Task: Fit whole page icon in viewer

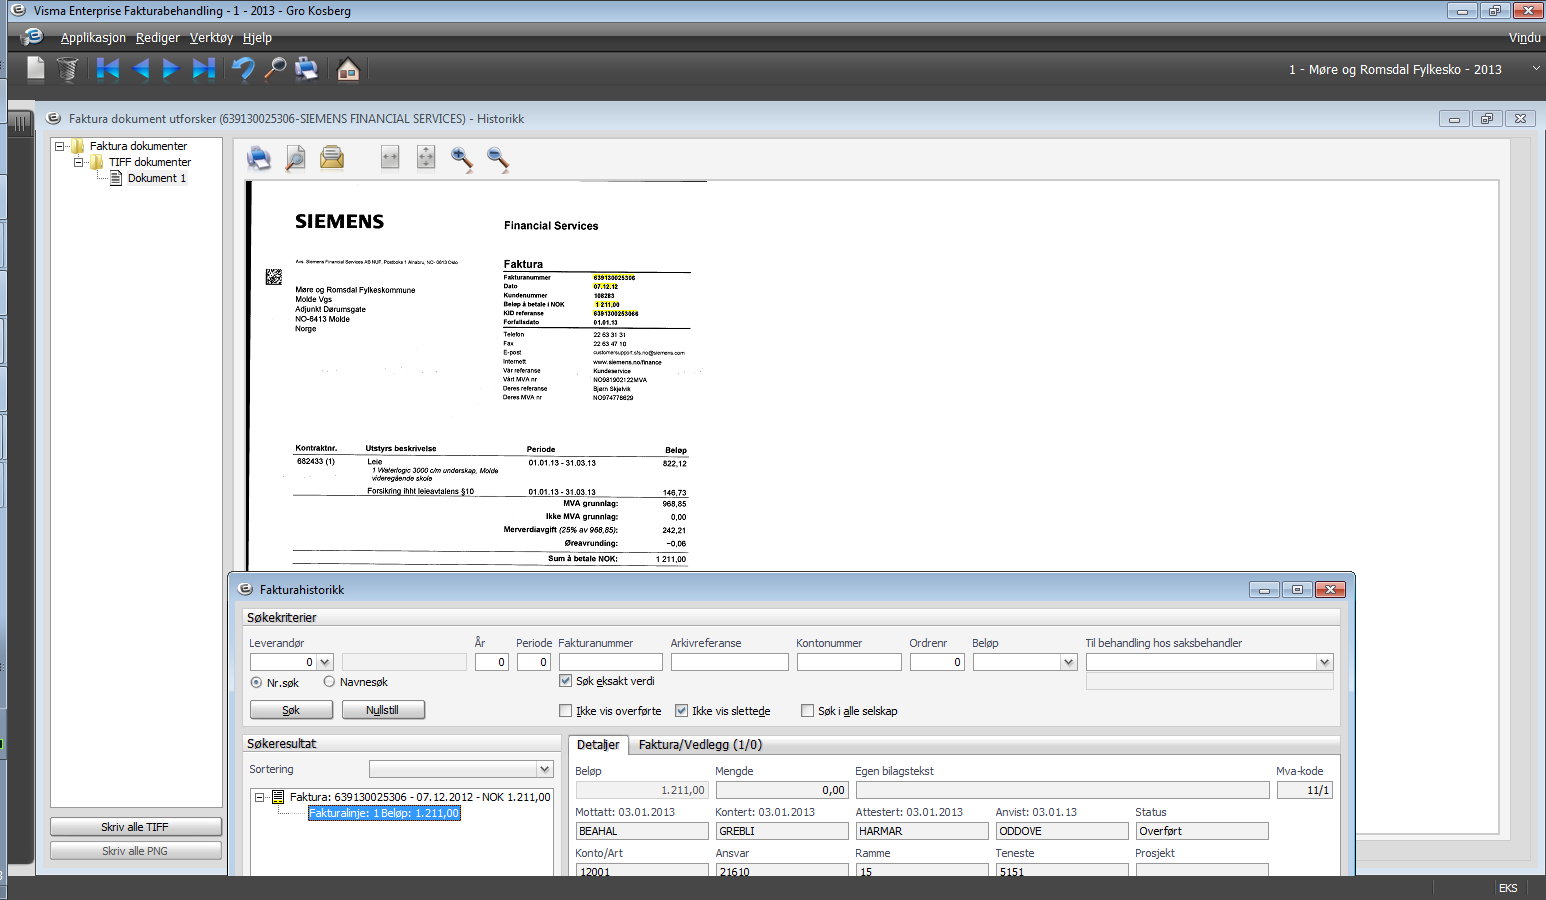Action: [426, 157]
